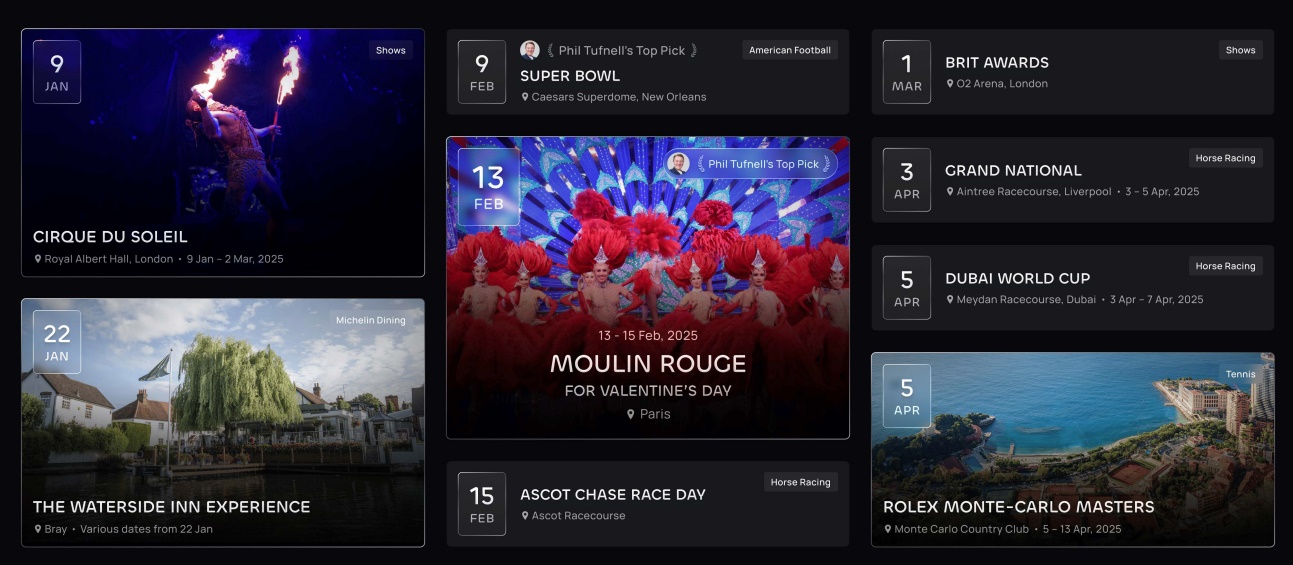Click the Caesars Superdome location pin icon
The image size is (1293, 565).
(525, 97)
